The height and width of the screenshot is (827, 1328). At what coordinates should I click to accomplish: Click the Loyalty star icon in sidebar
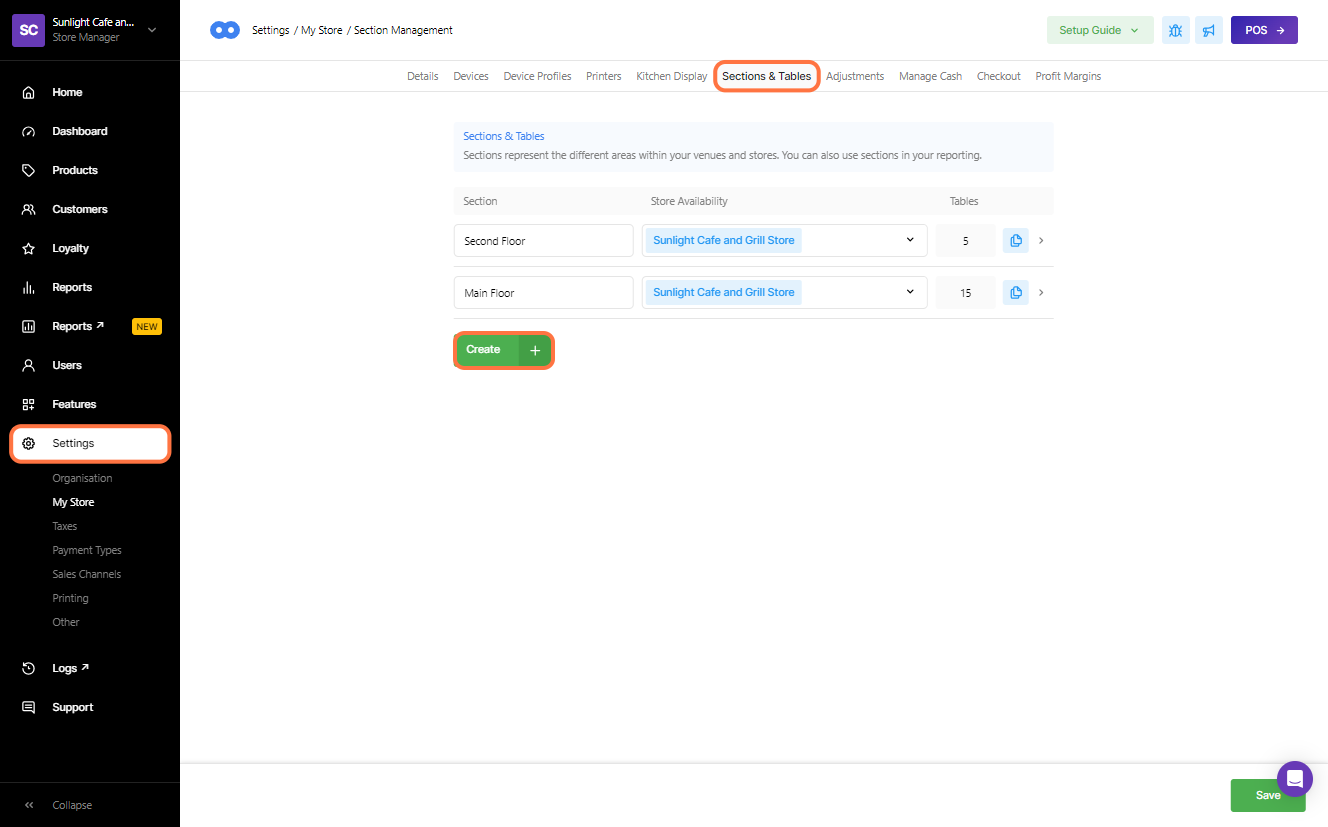(29, 248)
